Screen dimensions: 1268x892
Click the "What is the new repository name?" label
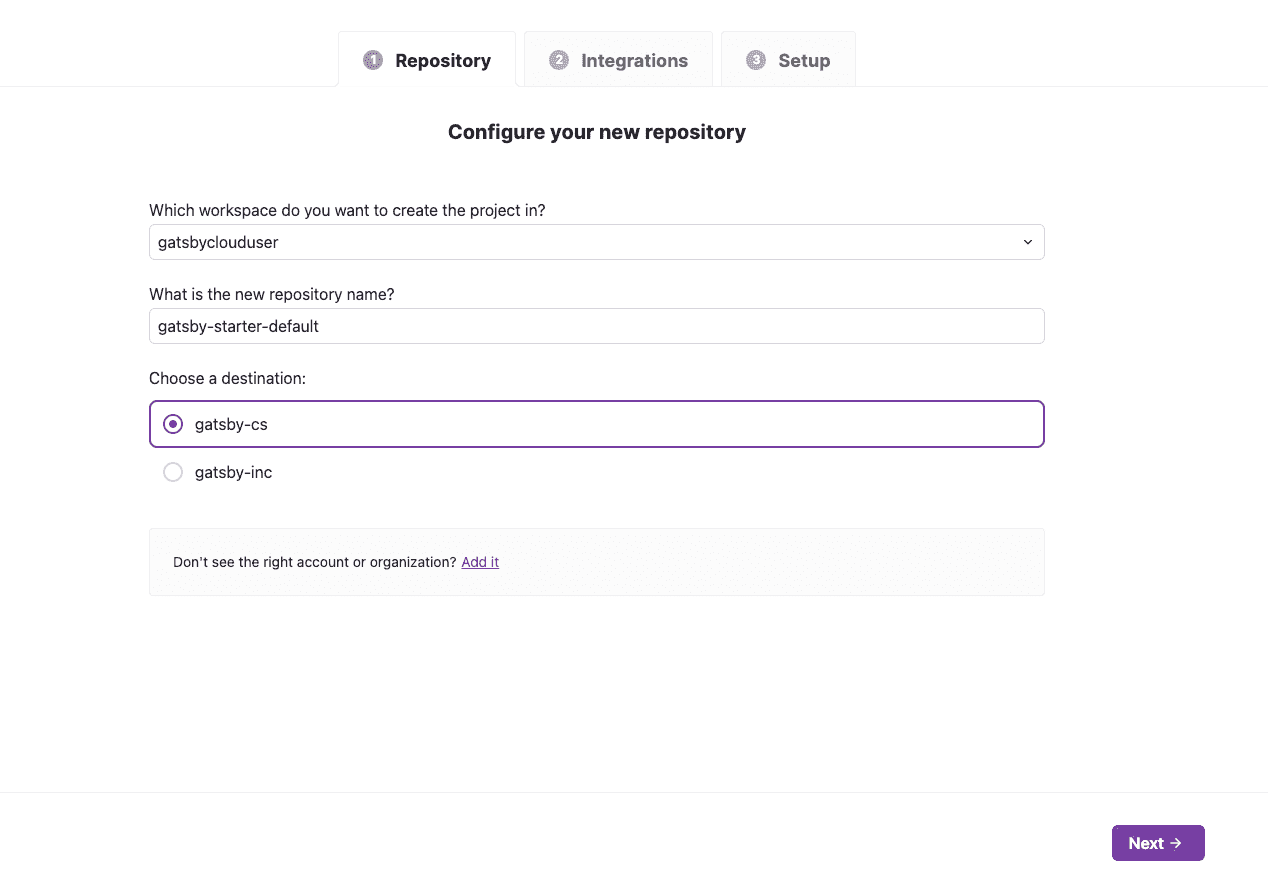pos(271,294)
